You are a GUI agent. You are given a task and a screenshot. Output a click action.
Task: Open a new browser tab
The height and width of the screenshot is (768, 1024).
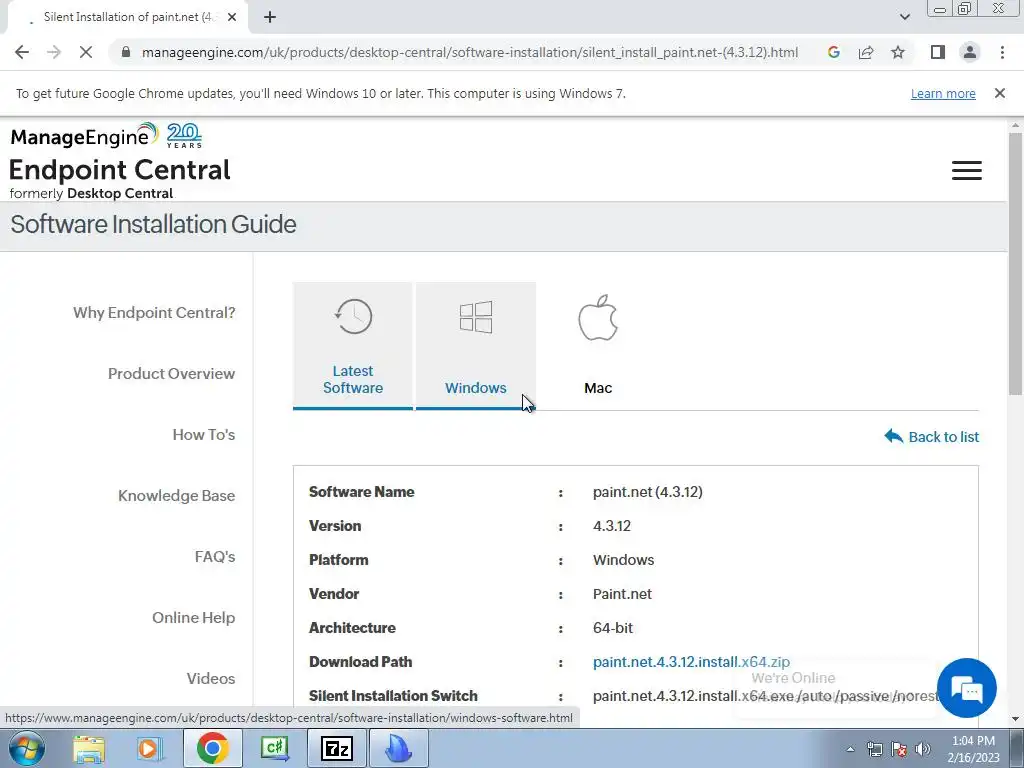coord(270,17)
